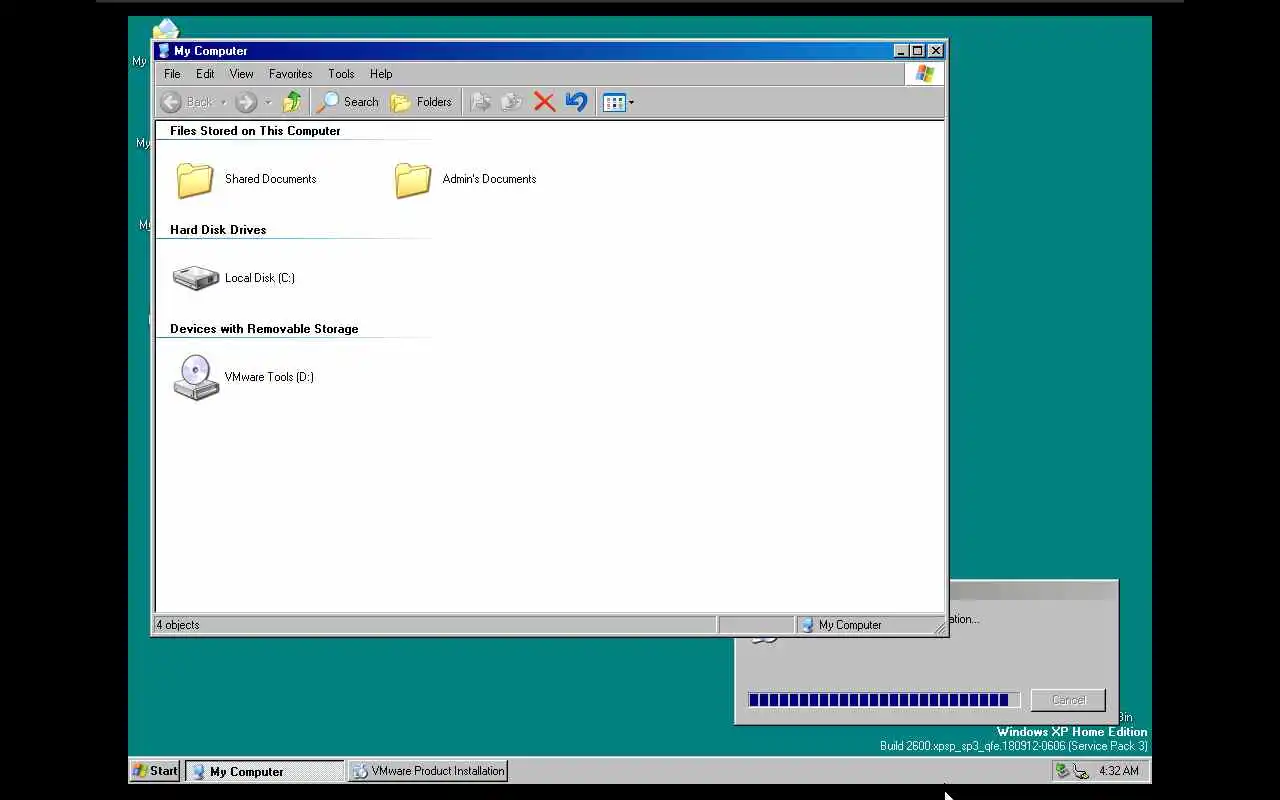
Task: Cancel the VMware installation dialog
Action: 1068,700
